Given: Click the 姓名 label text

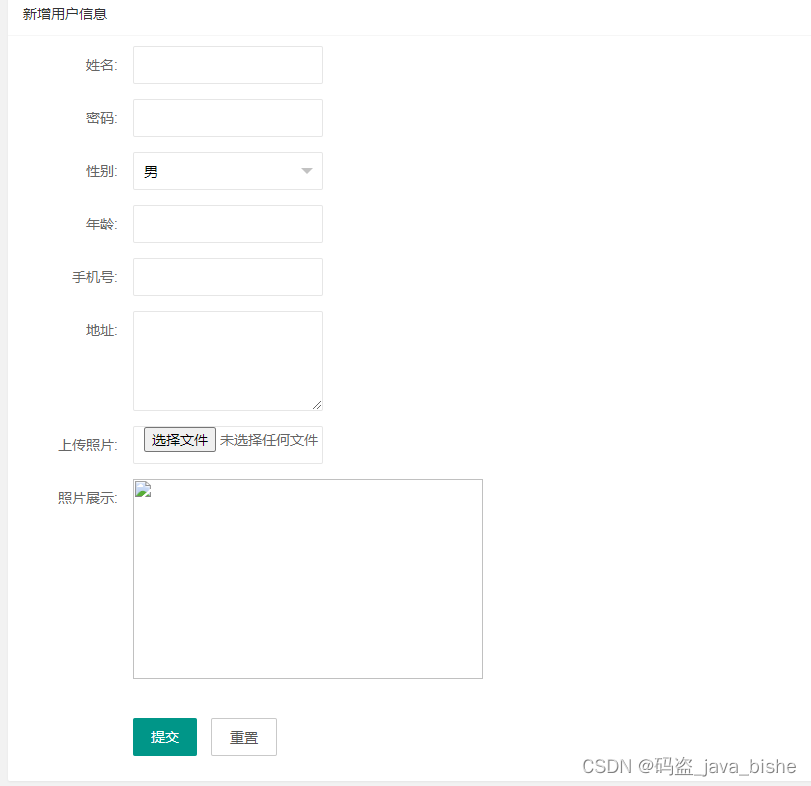Looking at the screenshot, I should (x=101, y=65).
